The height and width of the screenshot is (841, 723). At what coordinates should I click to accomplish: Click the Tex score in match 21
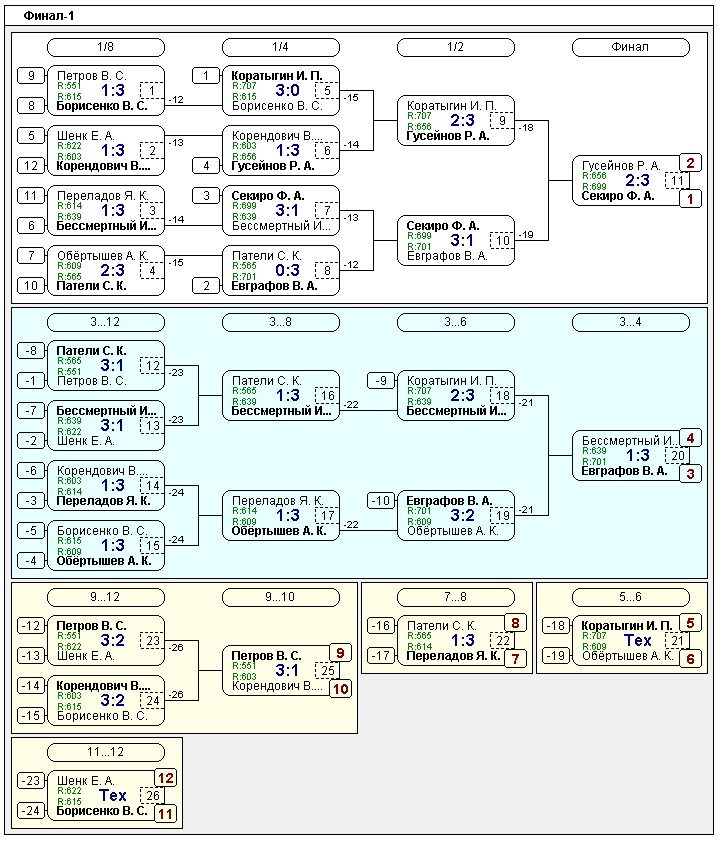637,641
